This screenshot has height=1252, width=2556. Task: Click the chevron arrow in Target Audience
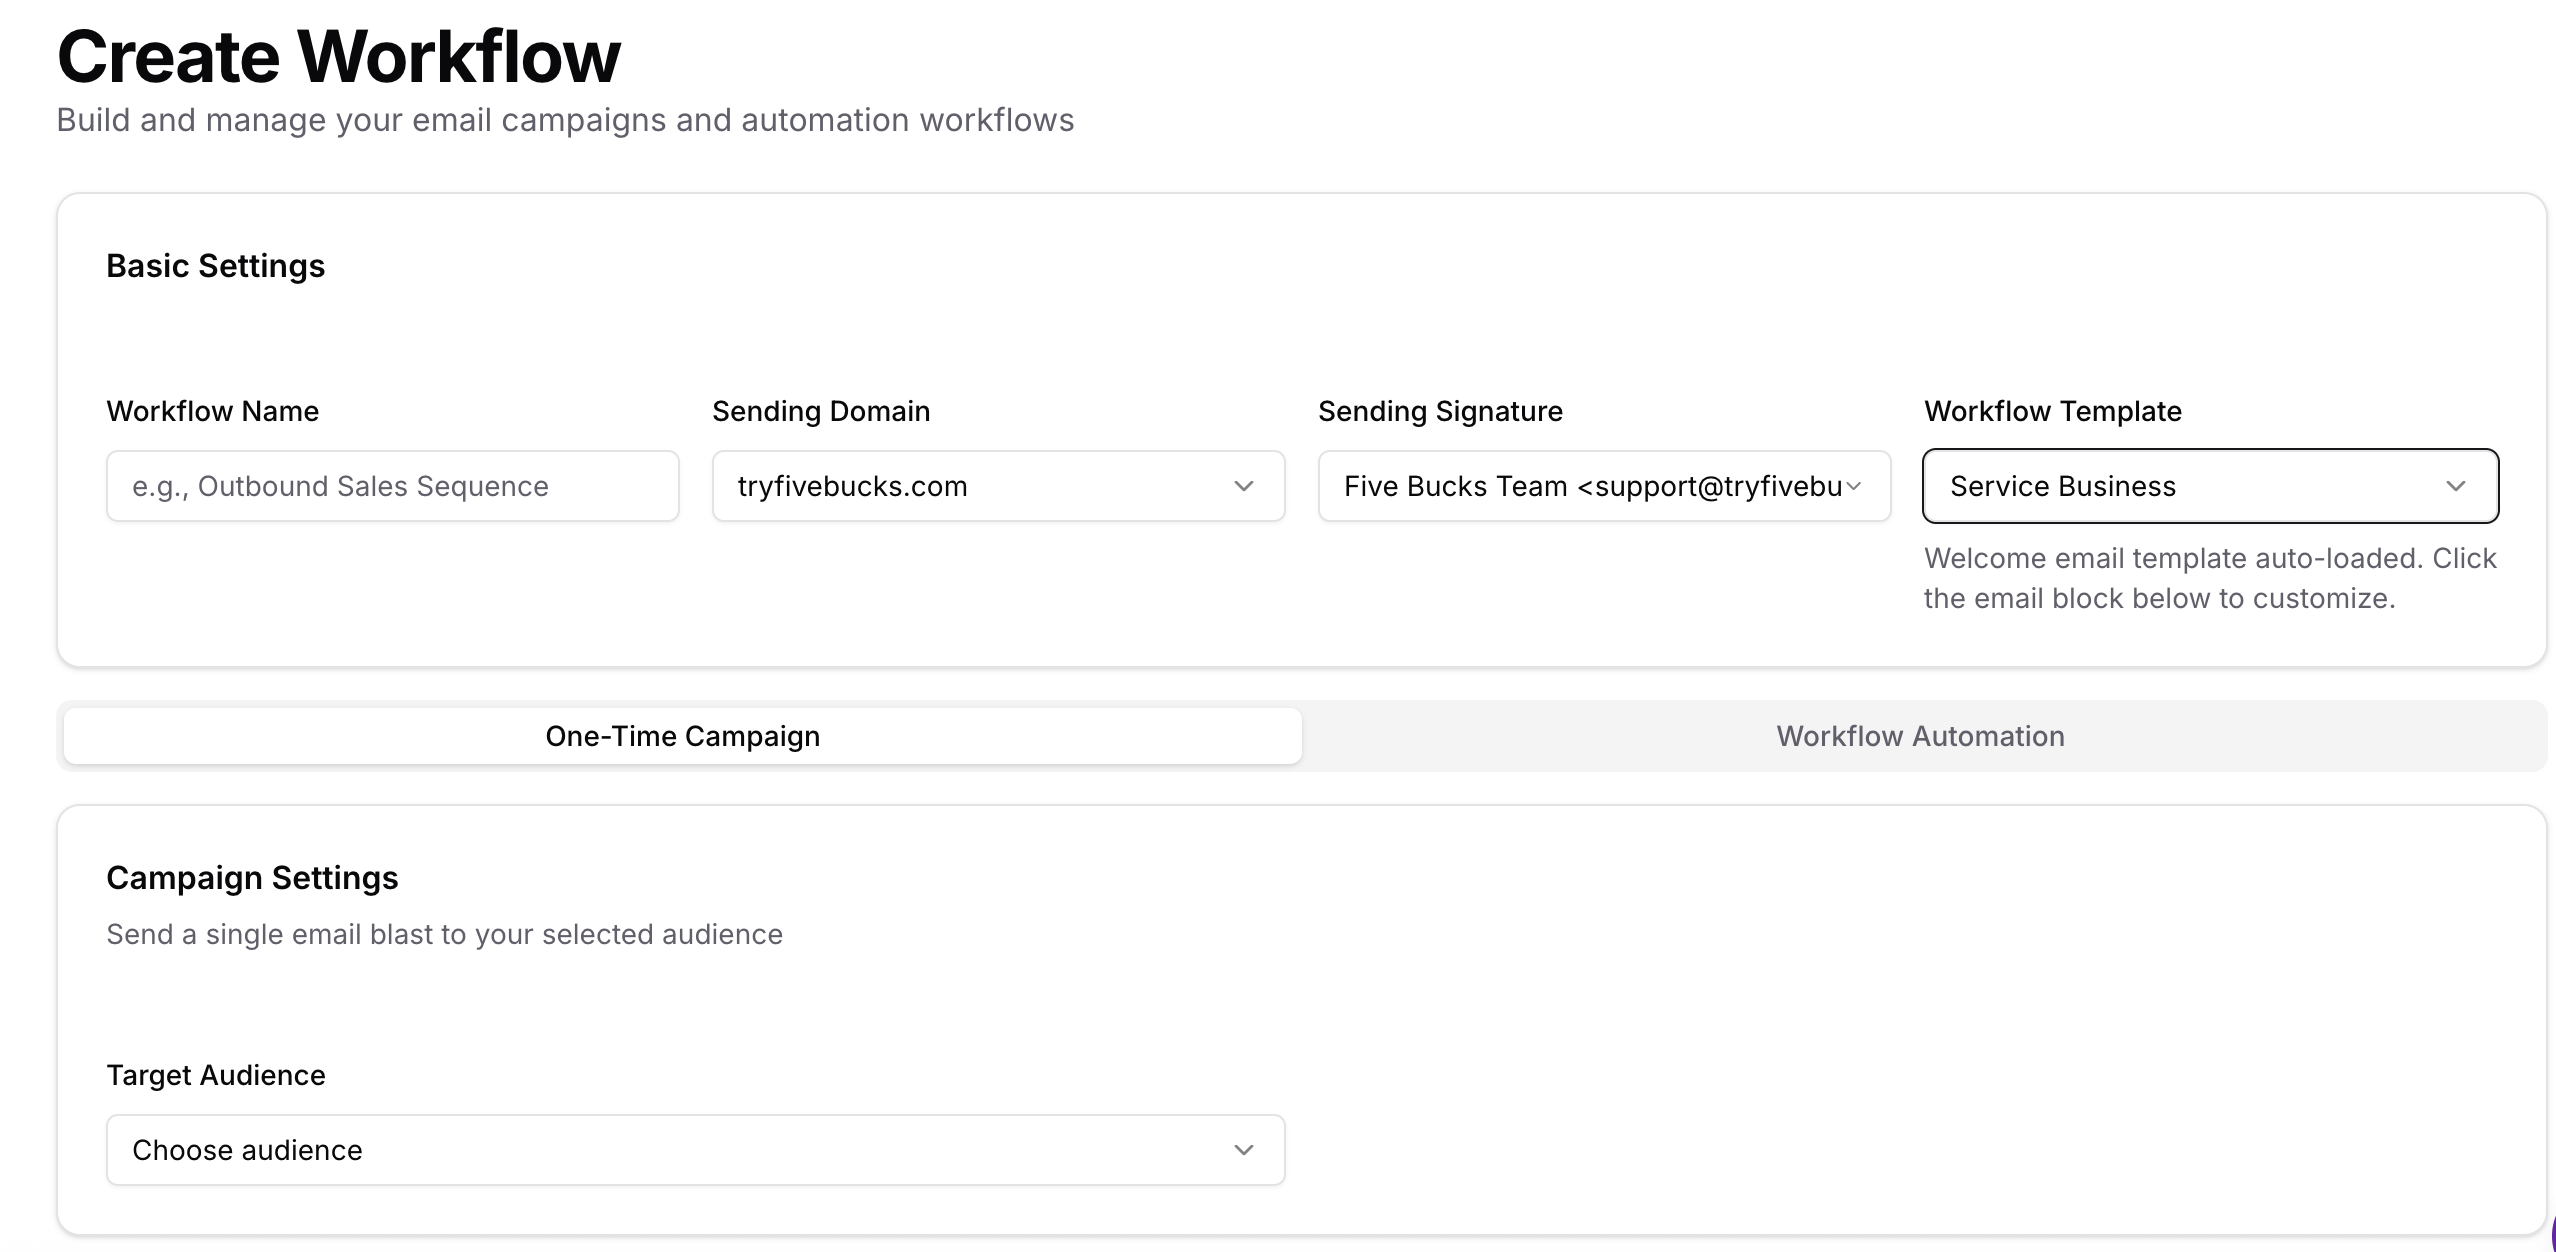(1243, 1150)
